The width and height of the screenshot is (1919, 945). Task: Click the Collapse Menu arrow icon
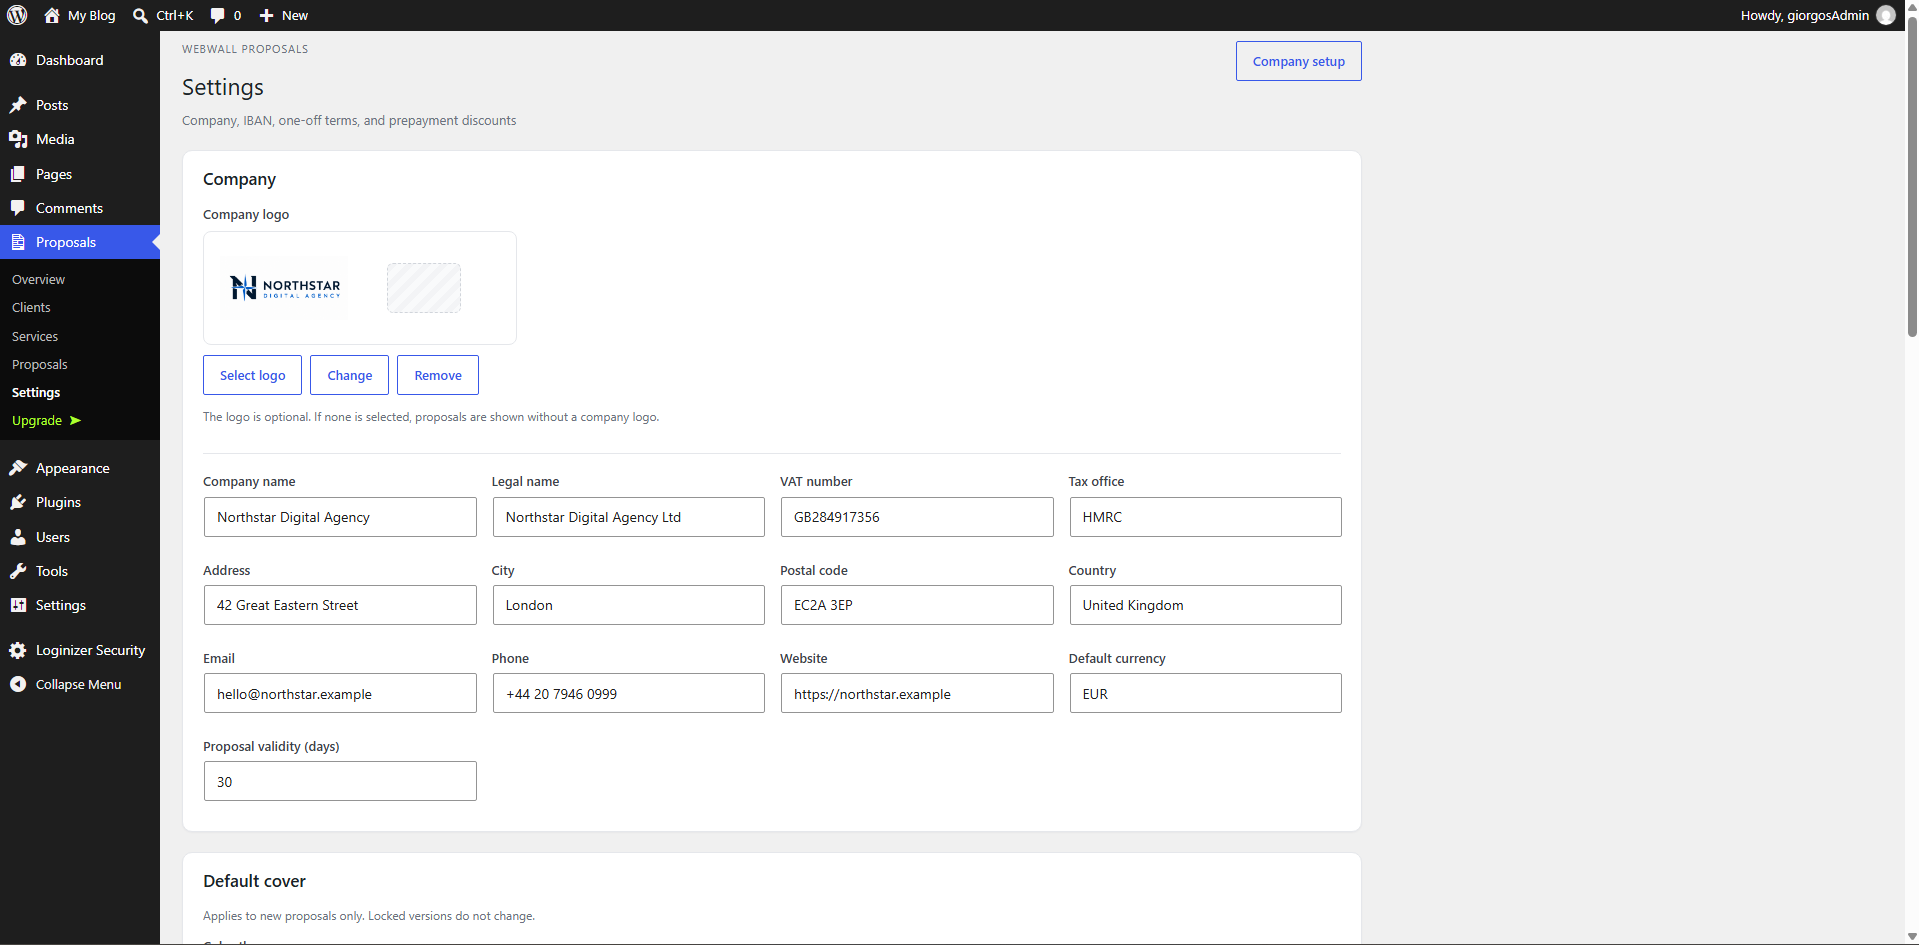[x=18, y=684]
